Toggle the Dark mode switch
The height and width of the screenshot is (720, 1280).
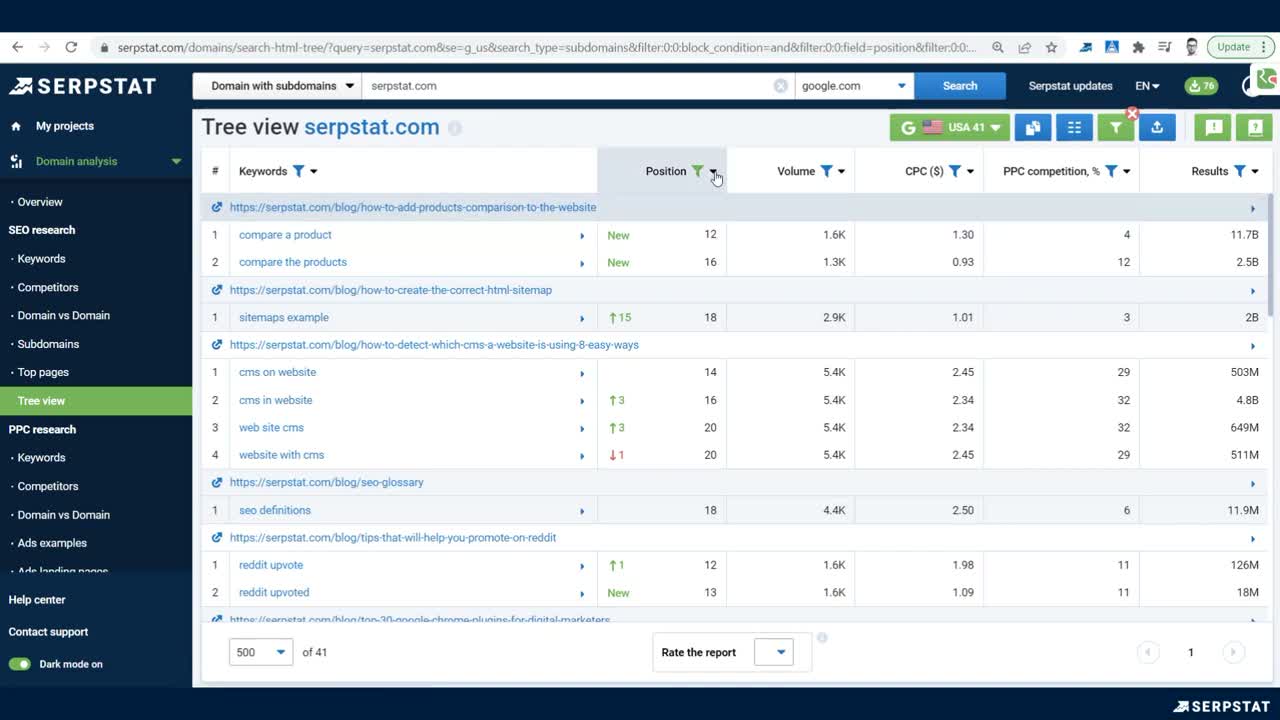tap(19, 664)
